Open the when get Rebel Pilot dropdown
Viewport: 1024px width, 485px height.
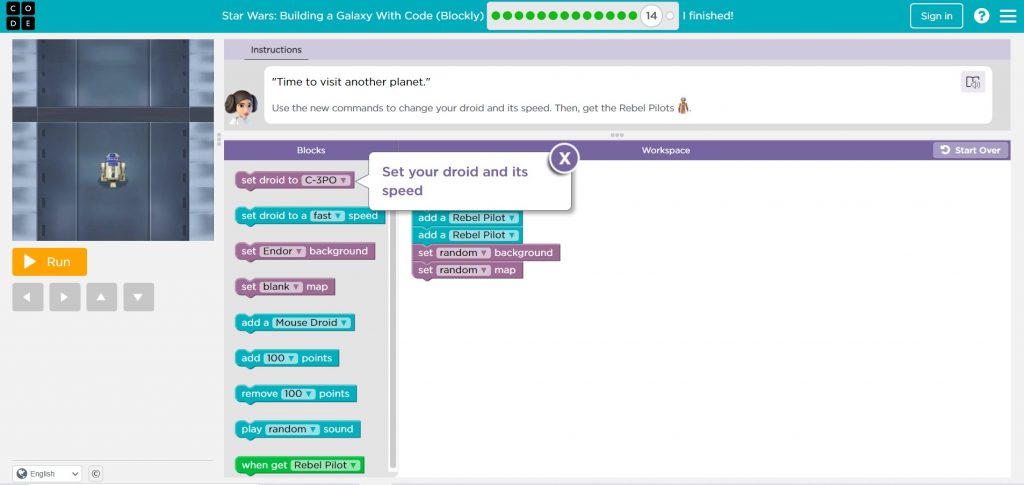(326, 465)
